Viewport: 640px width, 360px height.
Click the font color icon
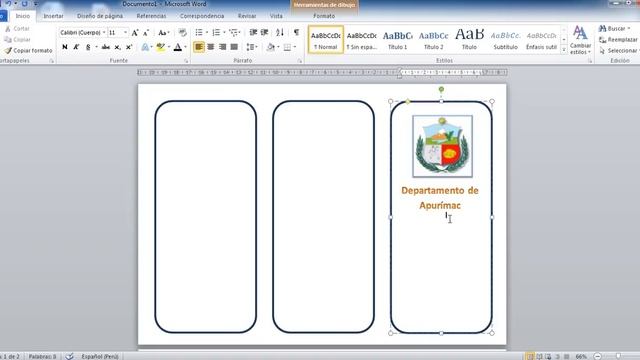178,47
